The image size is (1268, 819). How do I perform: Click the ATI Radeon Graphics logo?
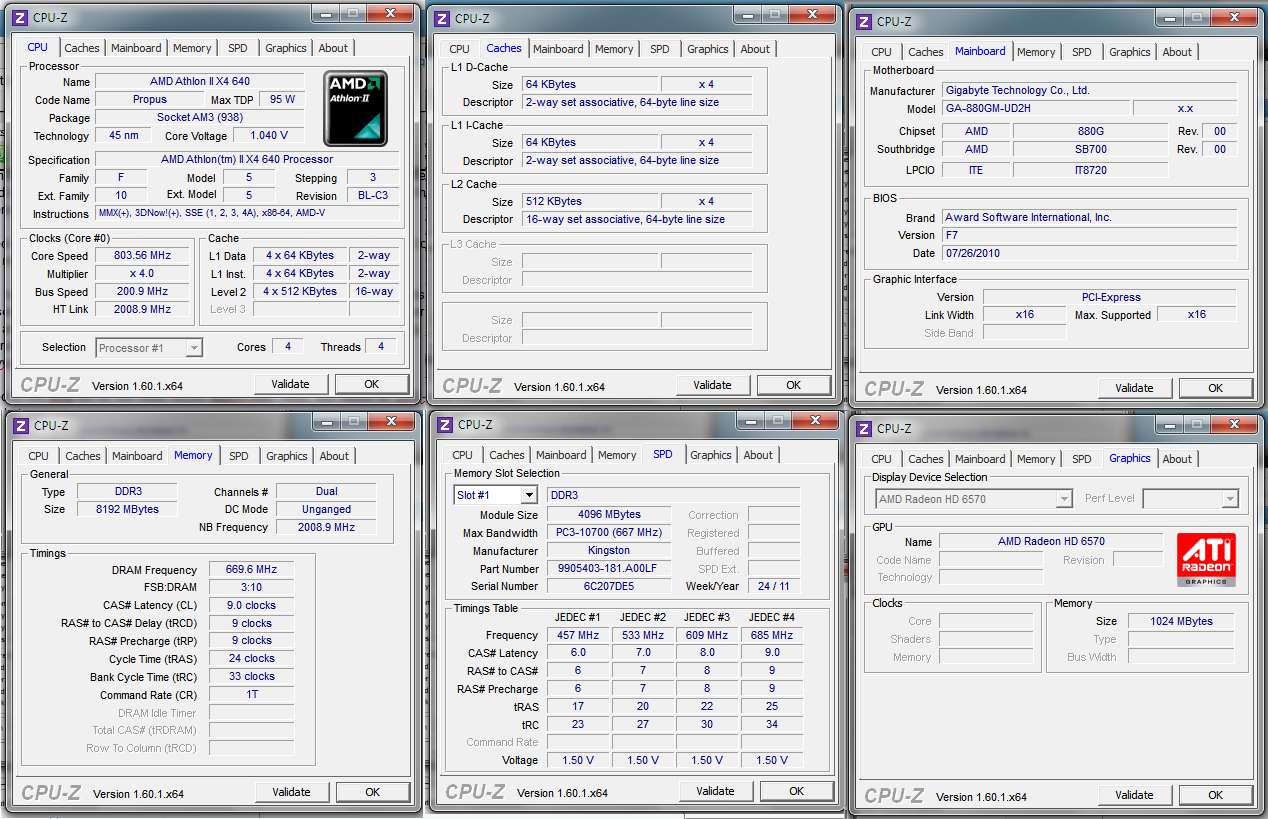[1205, 559]
